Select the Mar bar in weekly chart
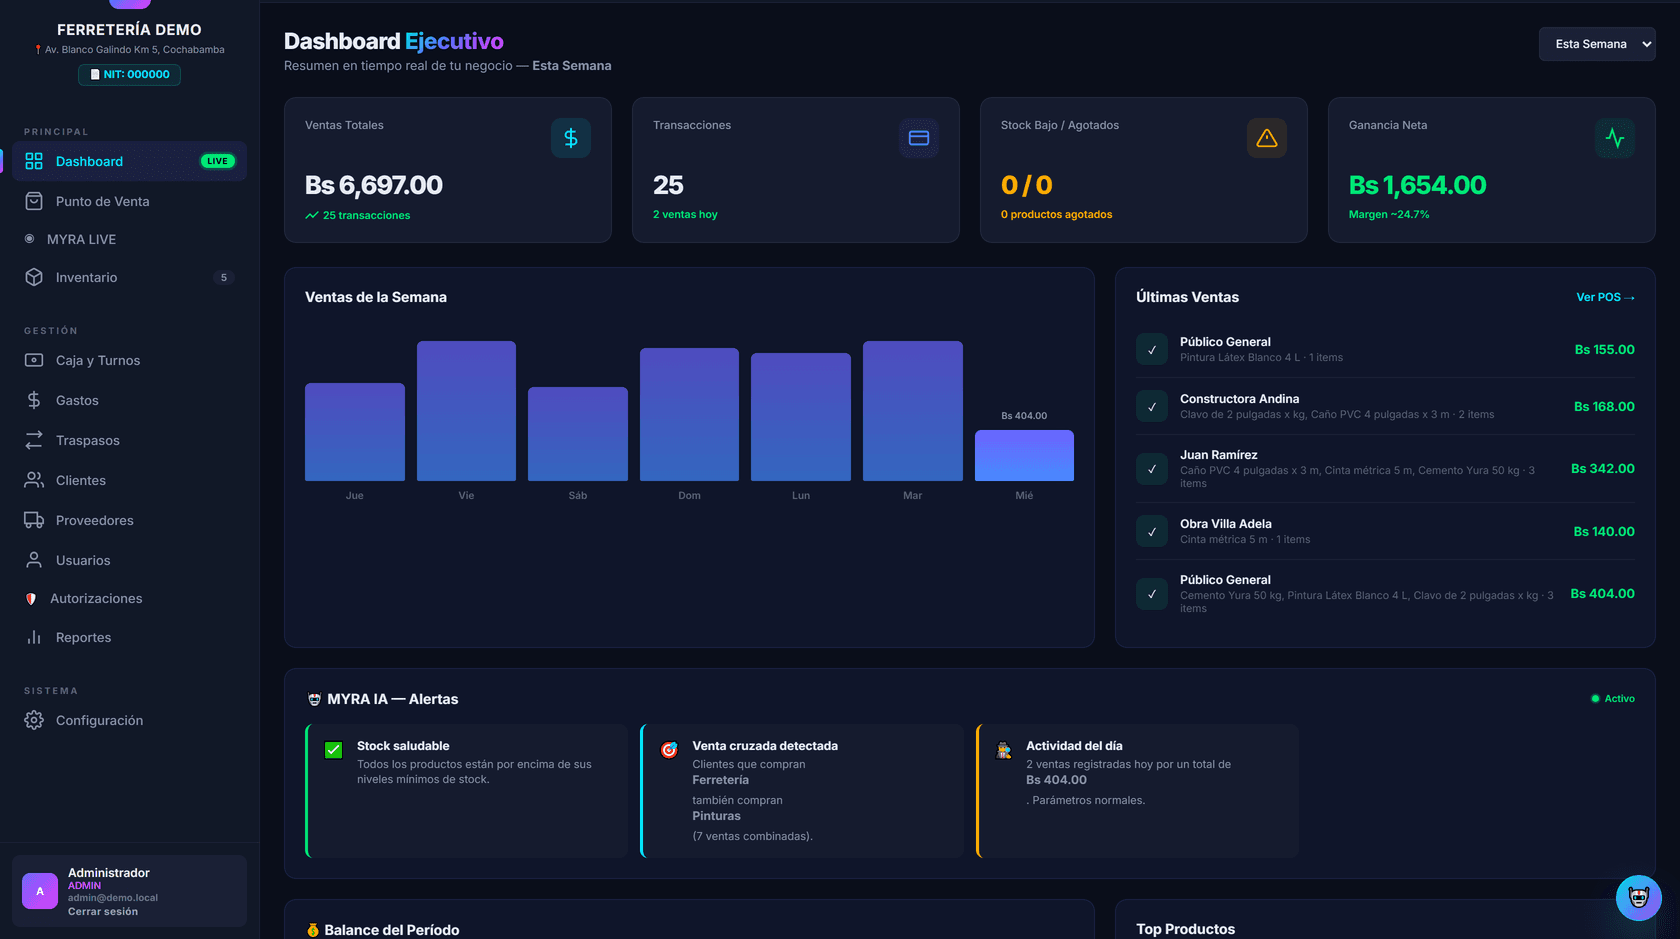Screen dimensions: 1680x939 coord(913,411)
